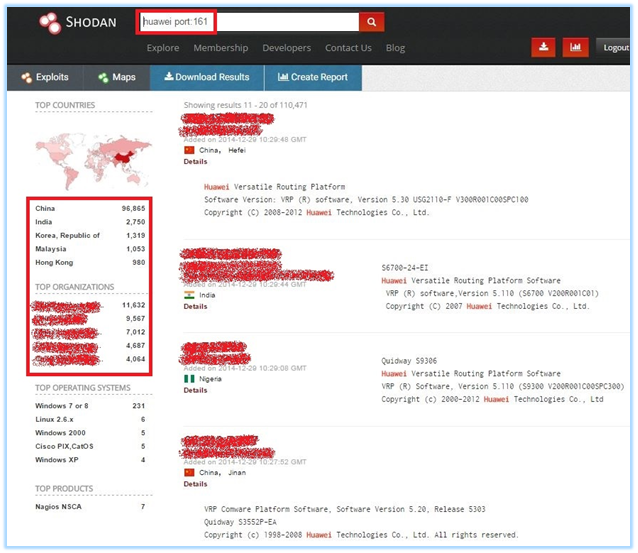Click the TOP COUNTRIES heading

[x=65, y=105]
